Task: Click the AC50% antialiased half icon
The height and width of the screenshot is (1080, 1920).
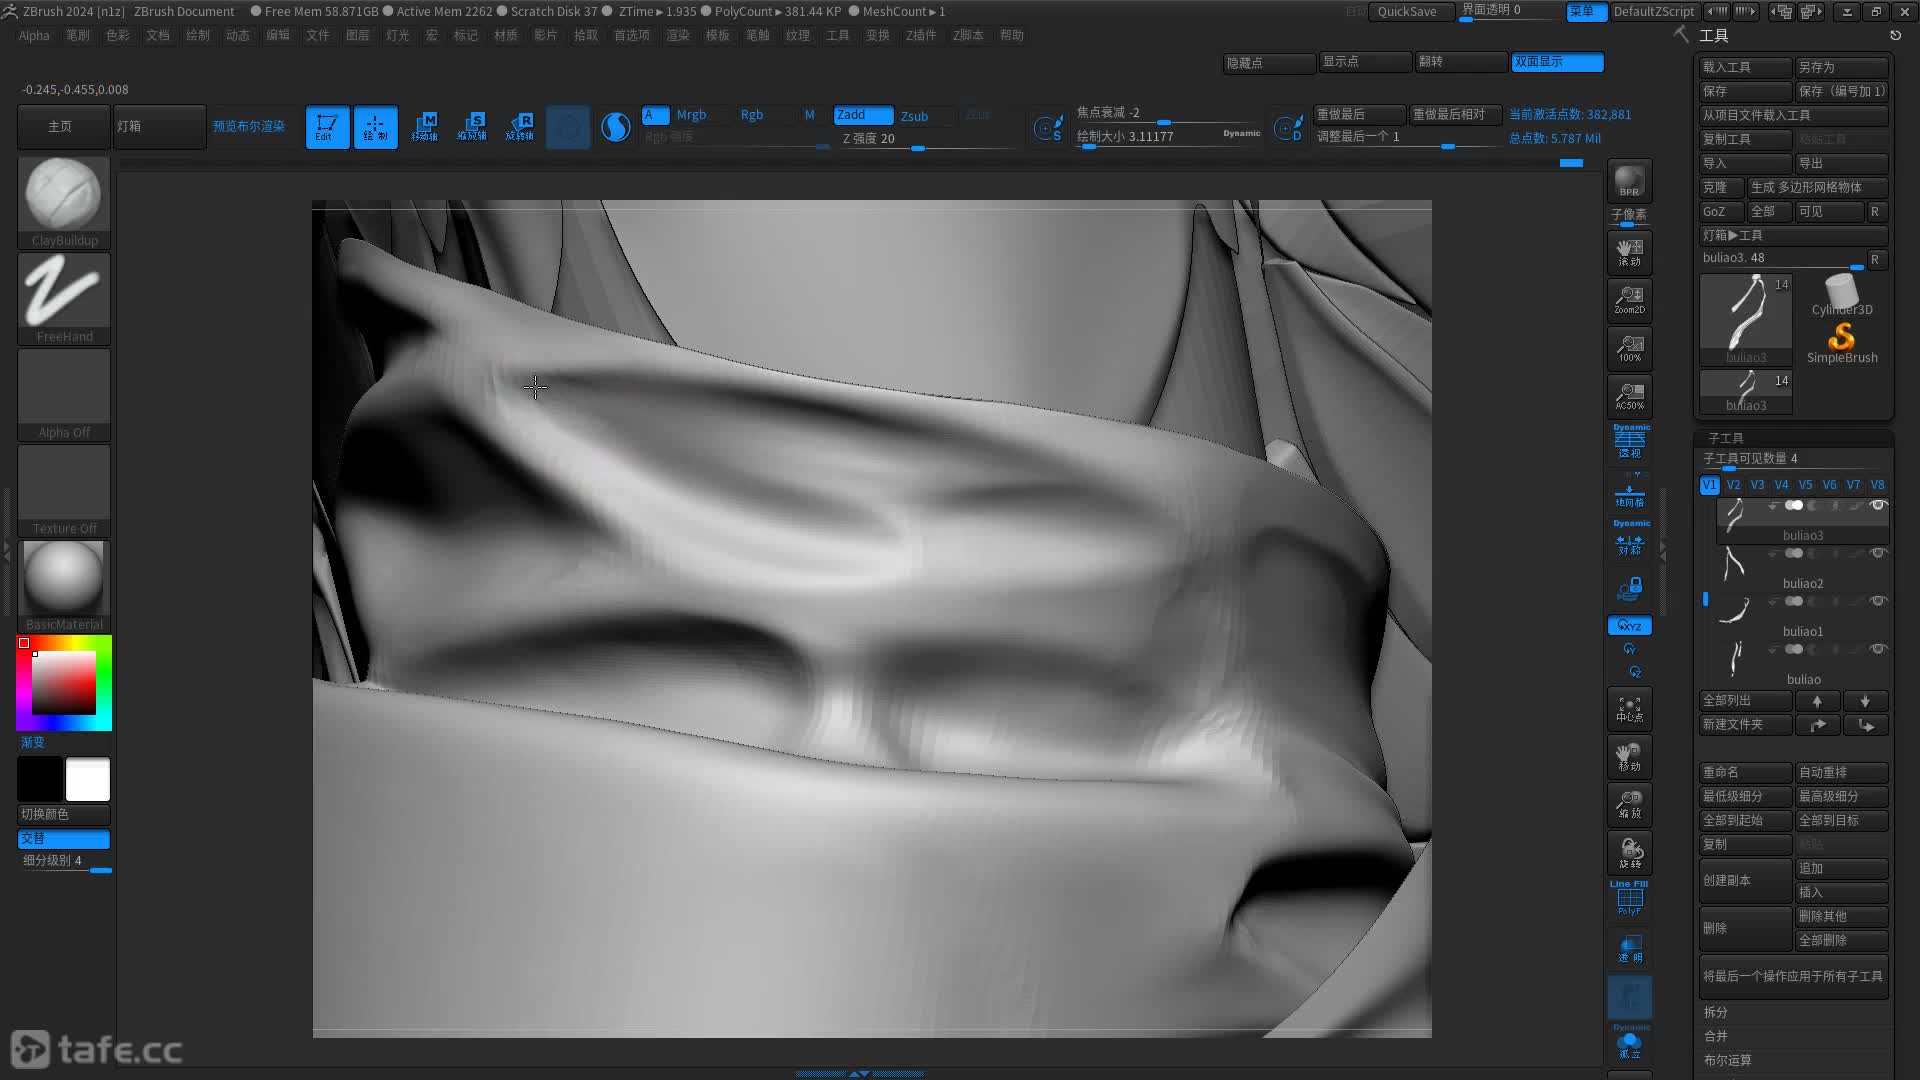Action: (1629, 396)
